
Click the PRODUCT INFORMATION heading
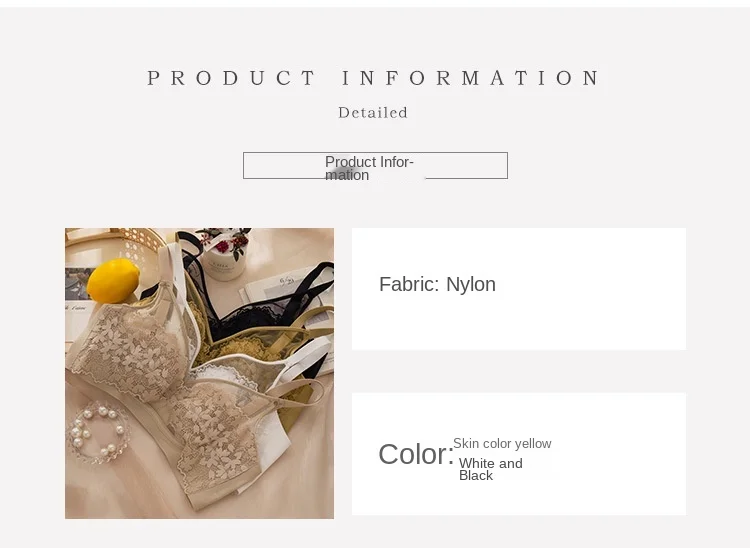[x=373, y=78]
